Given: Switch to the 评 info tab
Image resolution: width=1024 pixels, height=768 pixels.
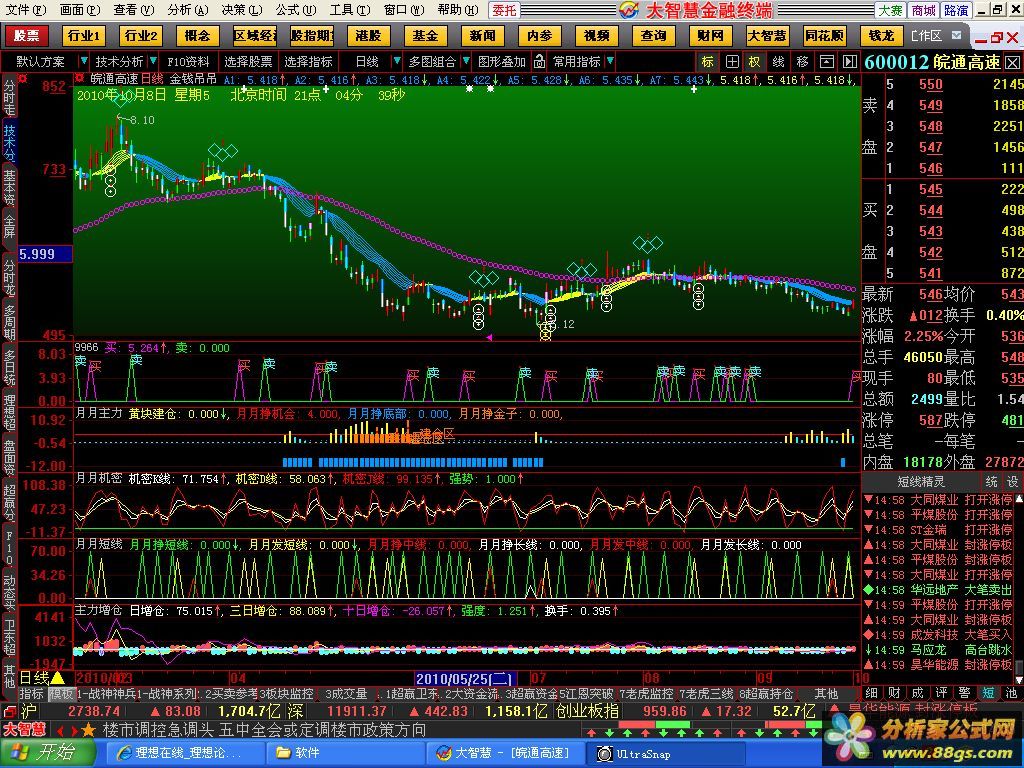Looking at the screenshot, I should (x=942, y=694).
